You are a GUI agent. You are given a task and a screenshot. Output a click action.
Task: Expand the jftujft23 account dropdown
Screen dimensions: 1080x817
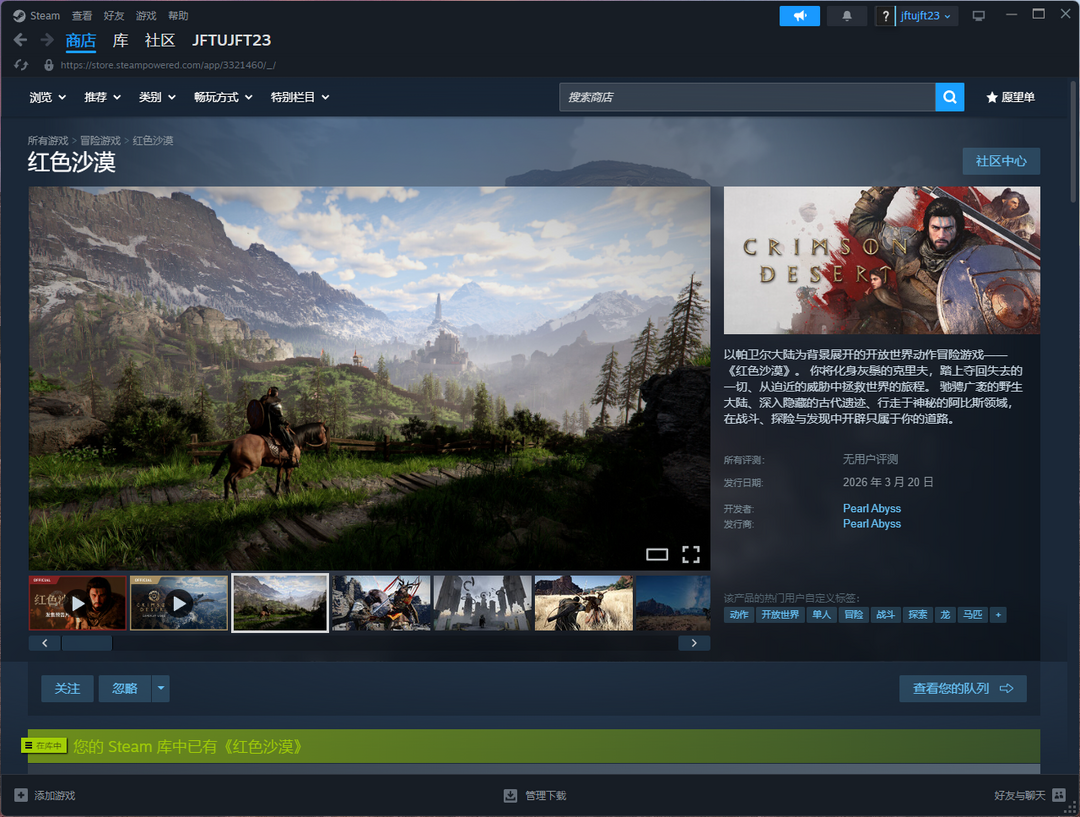(x=927, y=16)
